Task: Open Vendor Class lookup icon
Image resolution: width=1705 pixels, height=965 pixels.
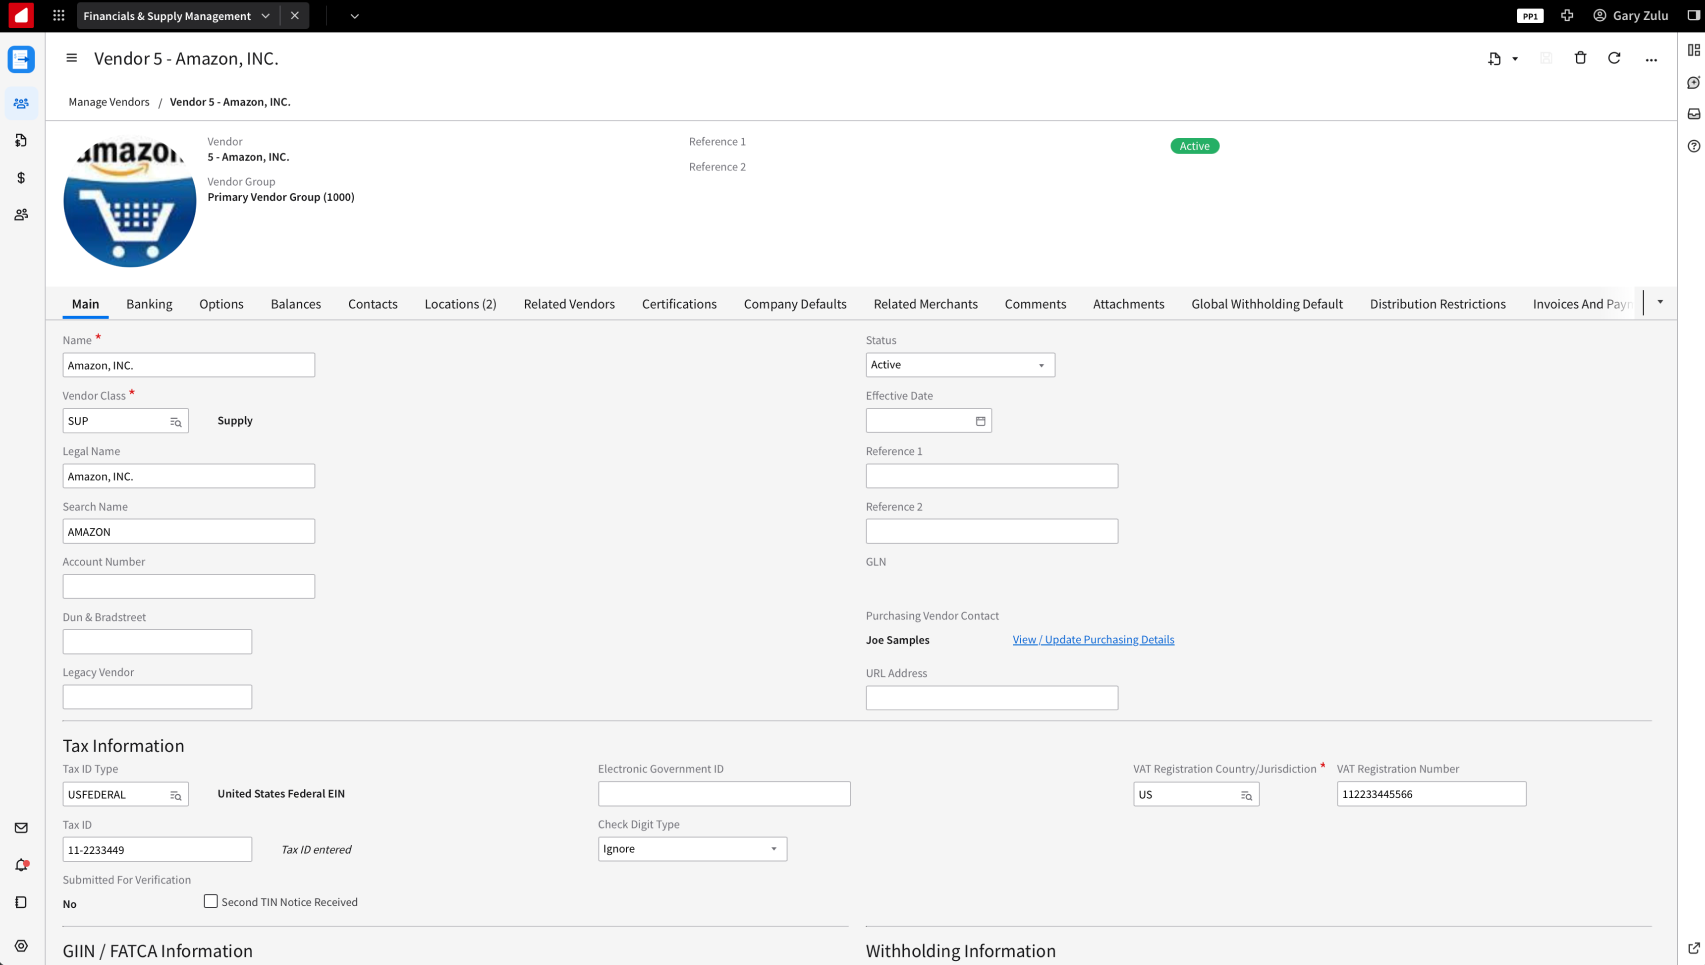Action: tap(176, 422)
